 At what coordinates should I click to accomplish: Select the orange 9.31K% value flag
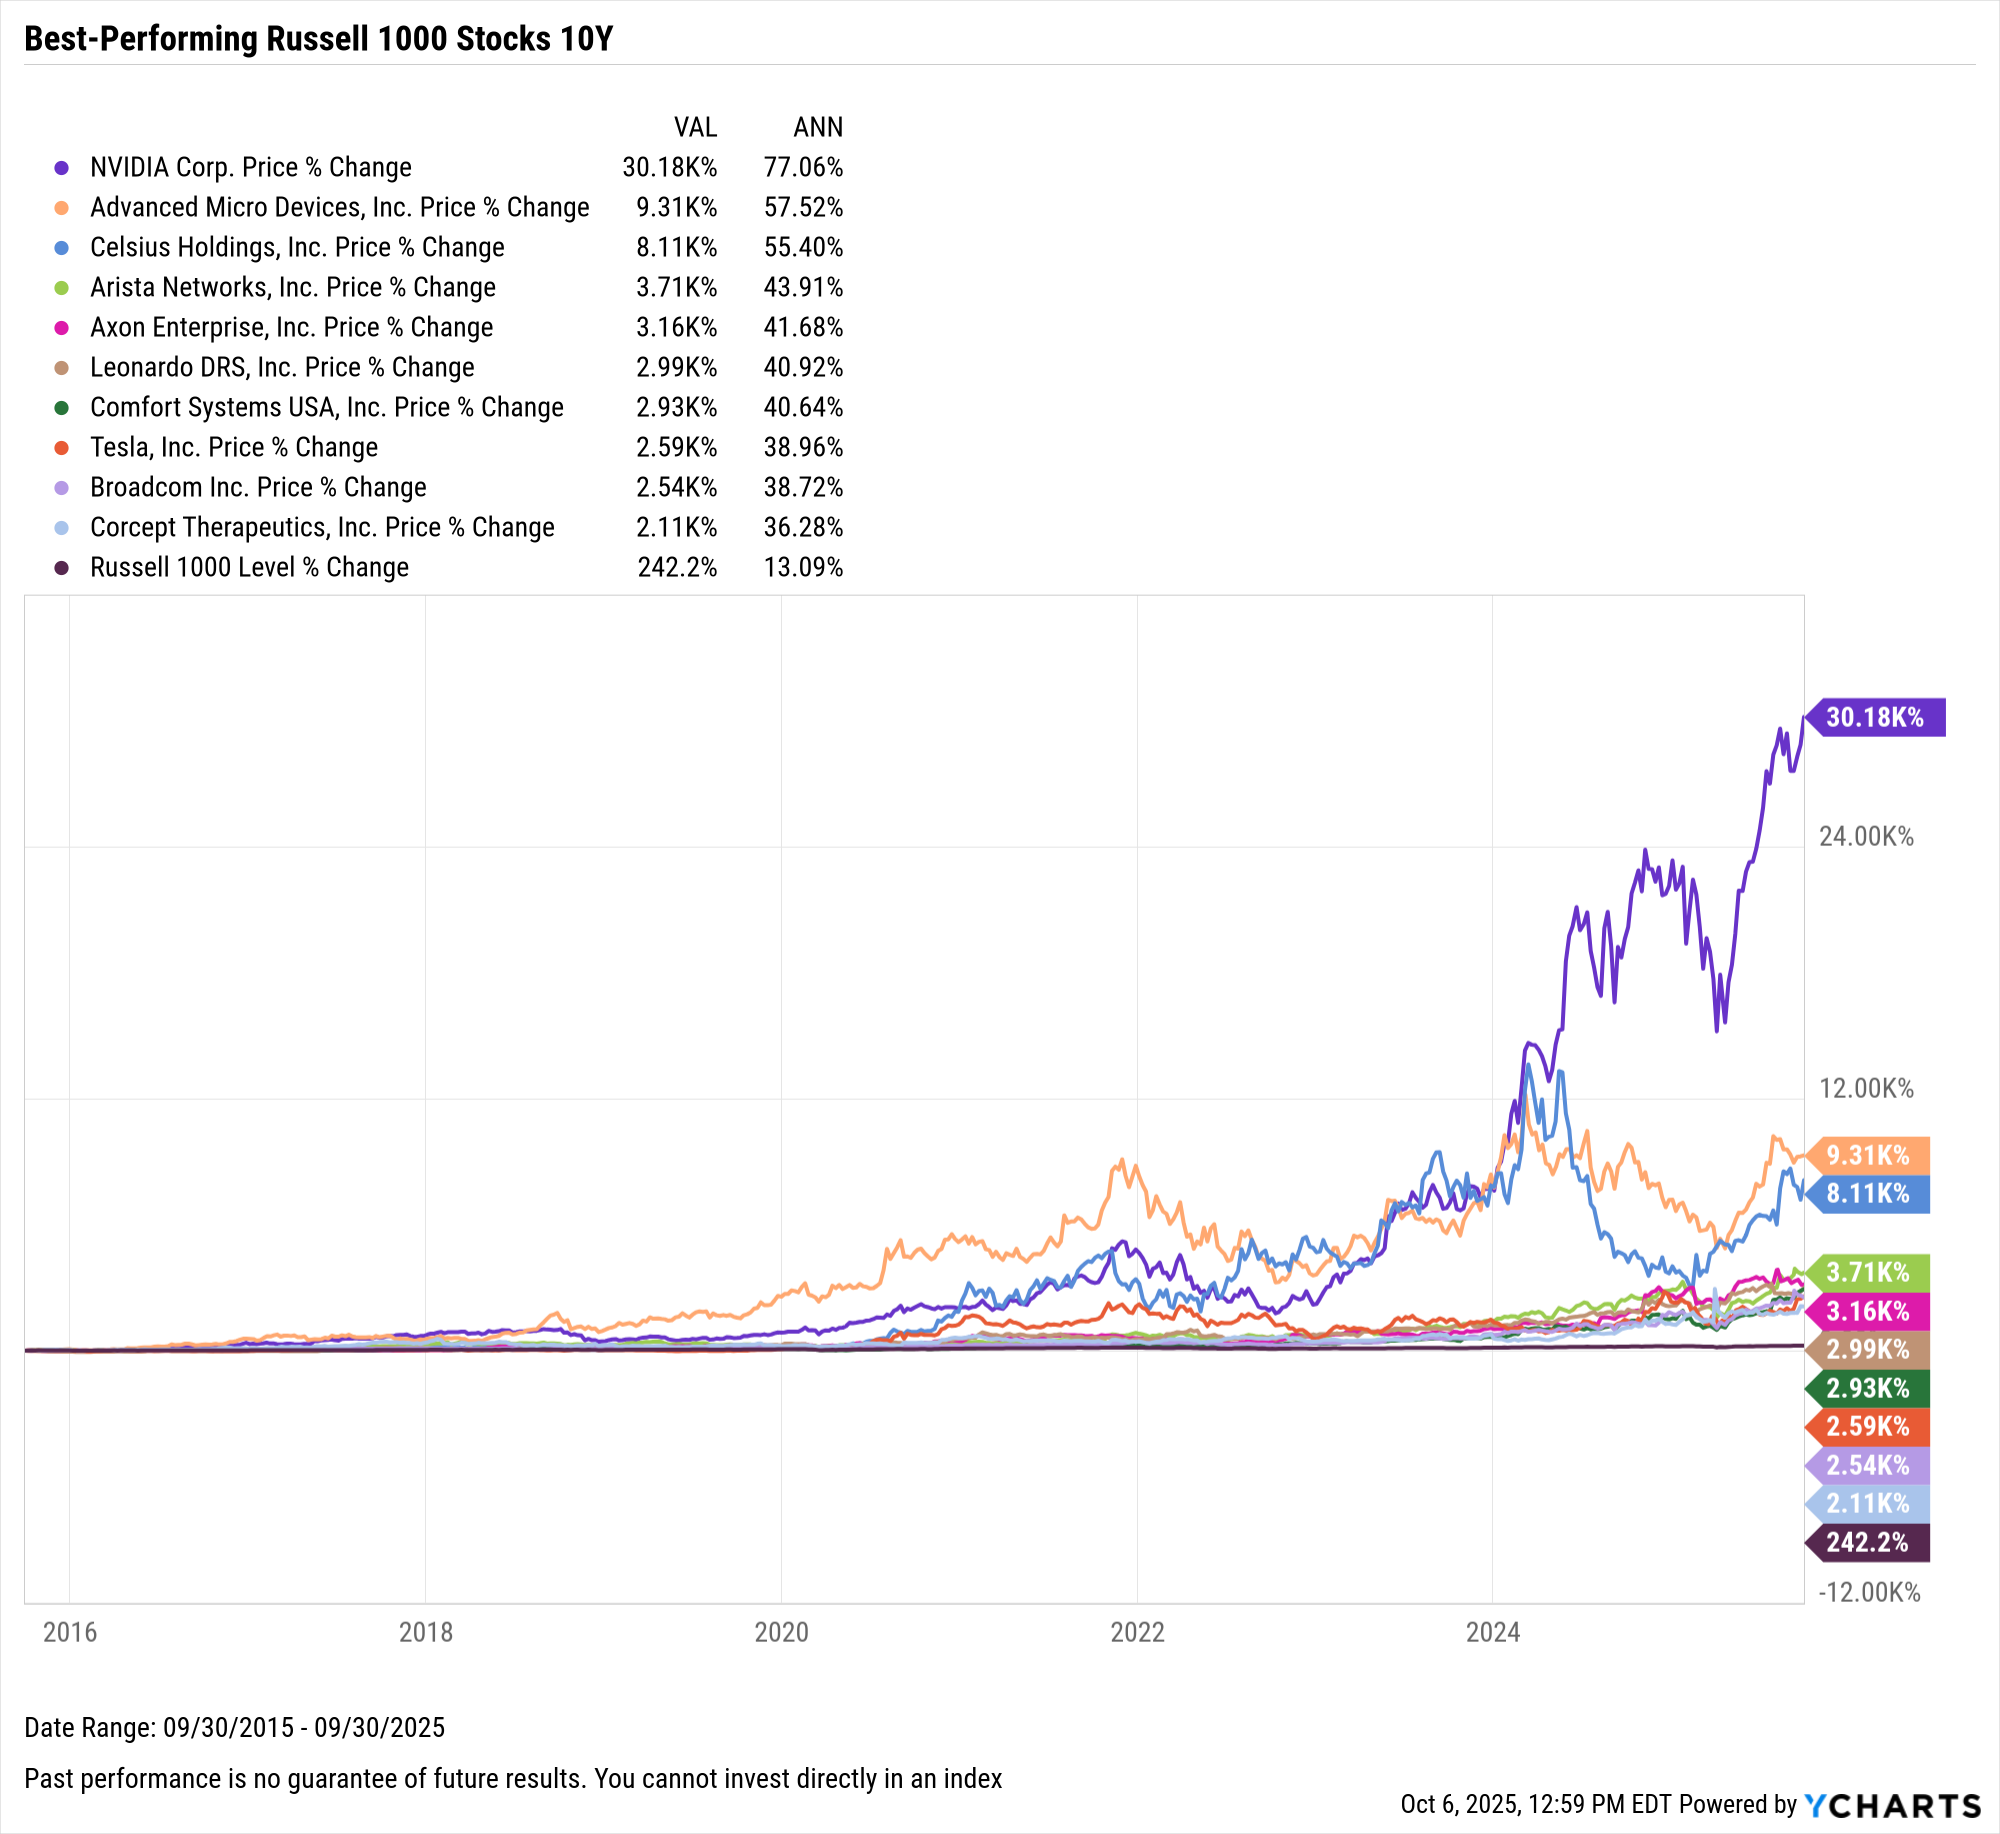[x=1867, y=1155]
